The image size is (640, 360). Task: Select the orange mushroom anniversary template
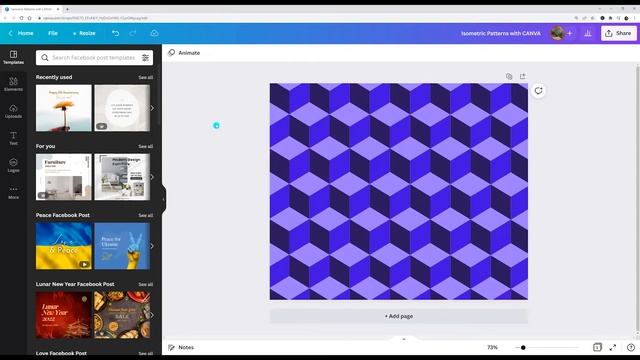point(64,108)
